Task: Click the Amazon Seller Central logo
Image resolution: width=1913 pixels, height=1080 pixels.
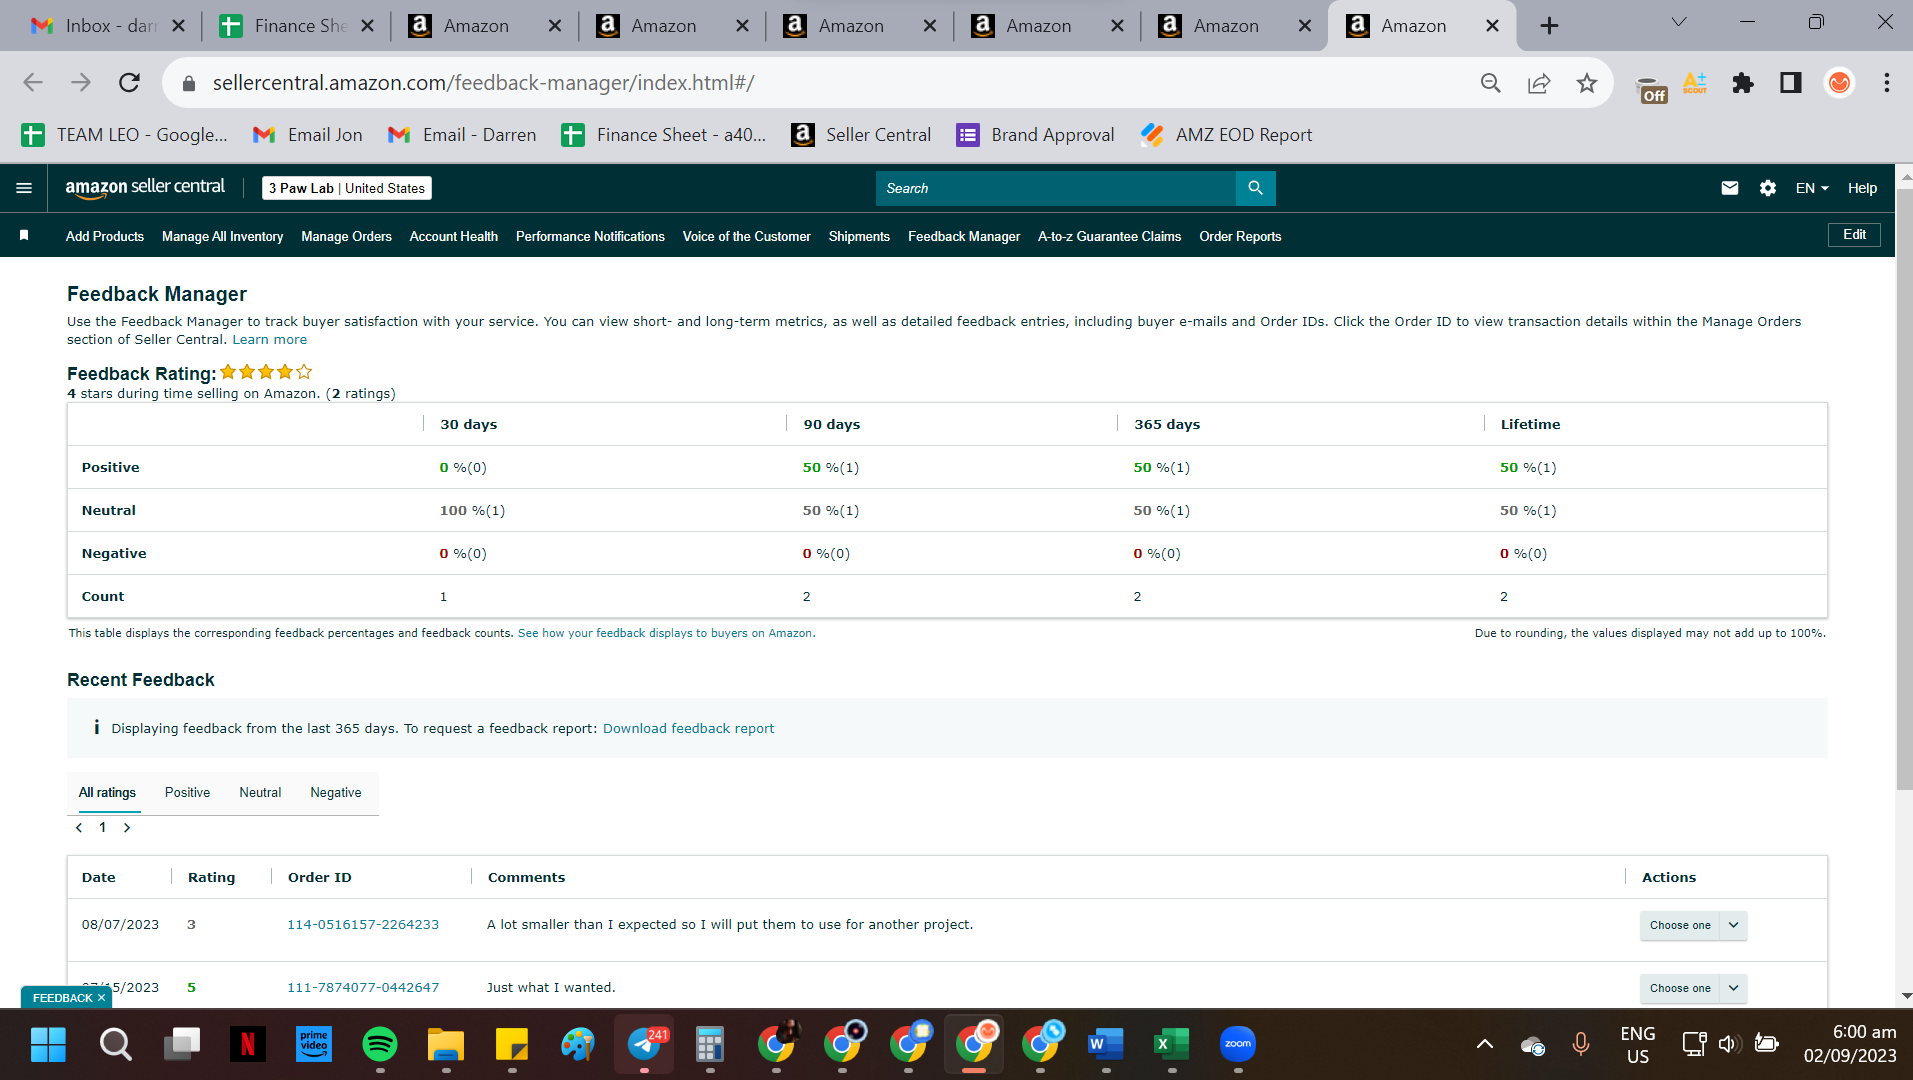Action: [x=145, y=188]
